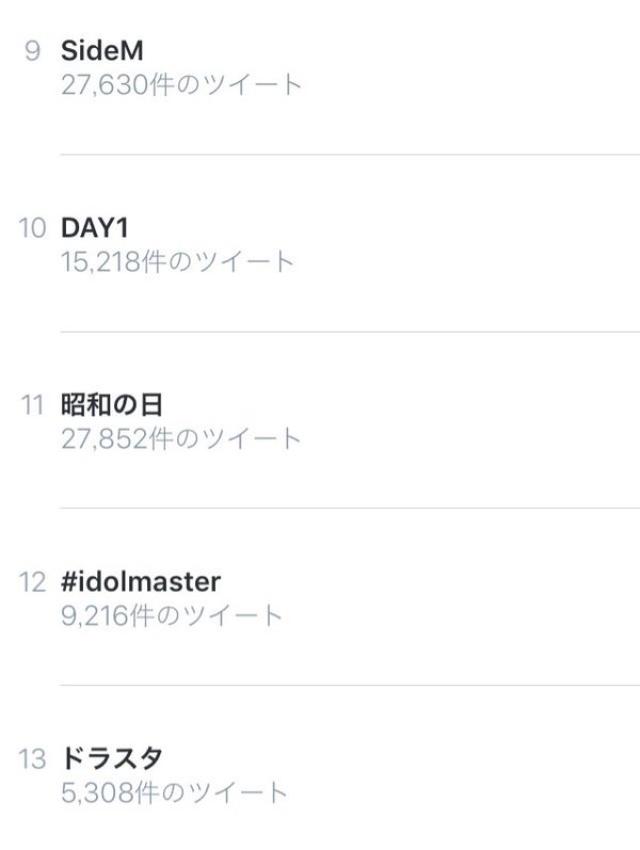Open the SideM trending topic
This screenshot has width=640, height=850.
point(102,51)
